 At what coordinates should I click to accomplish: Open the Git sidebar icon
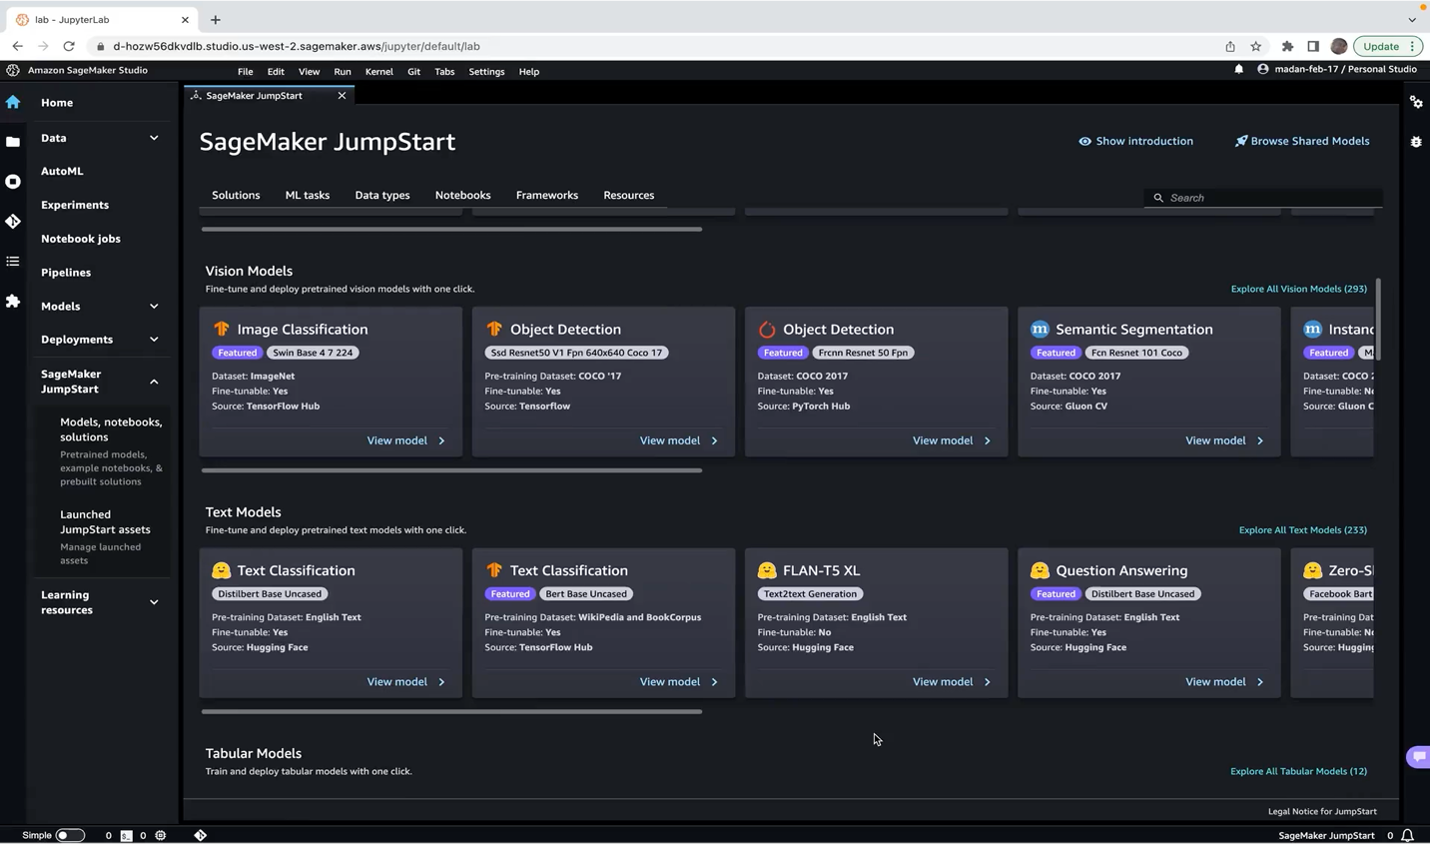pos(13,221)
